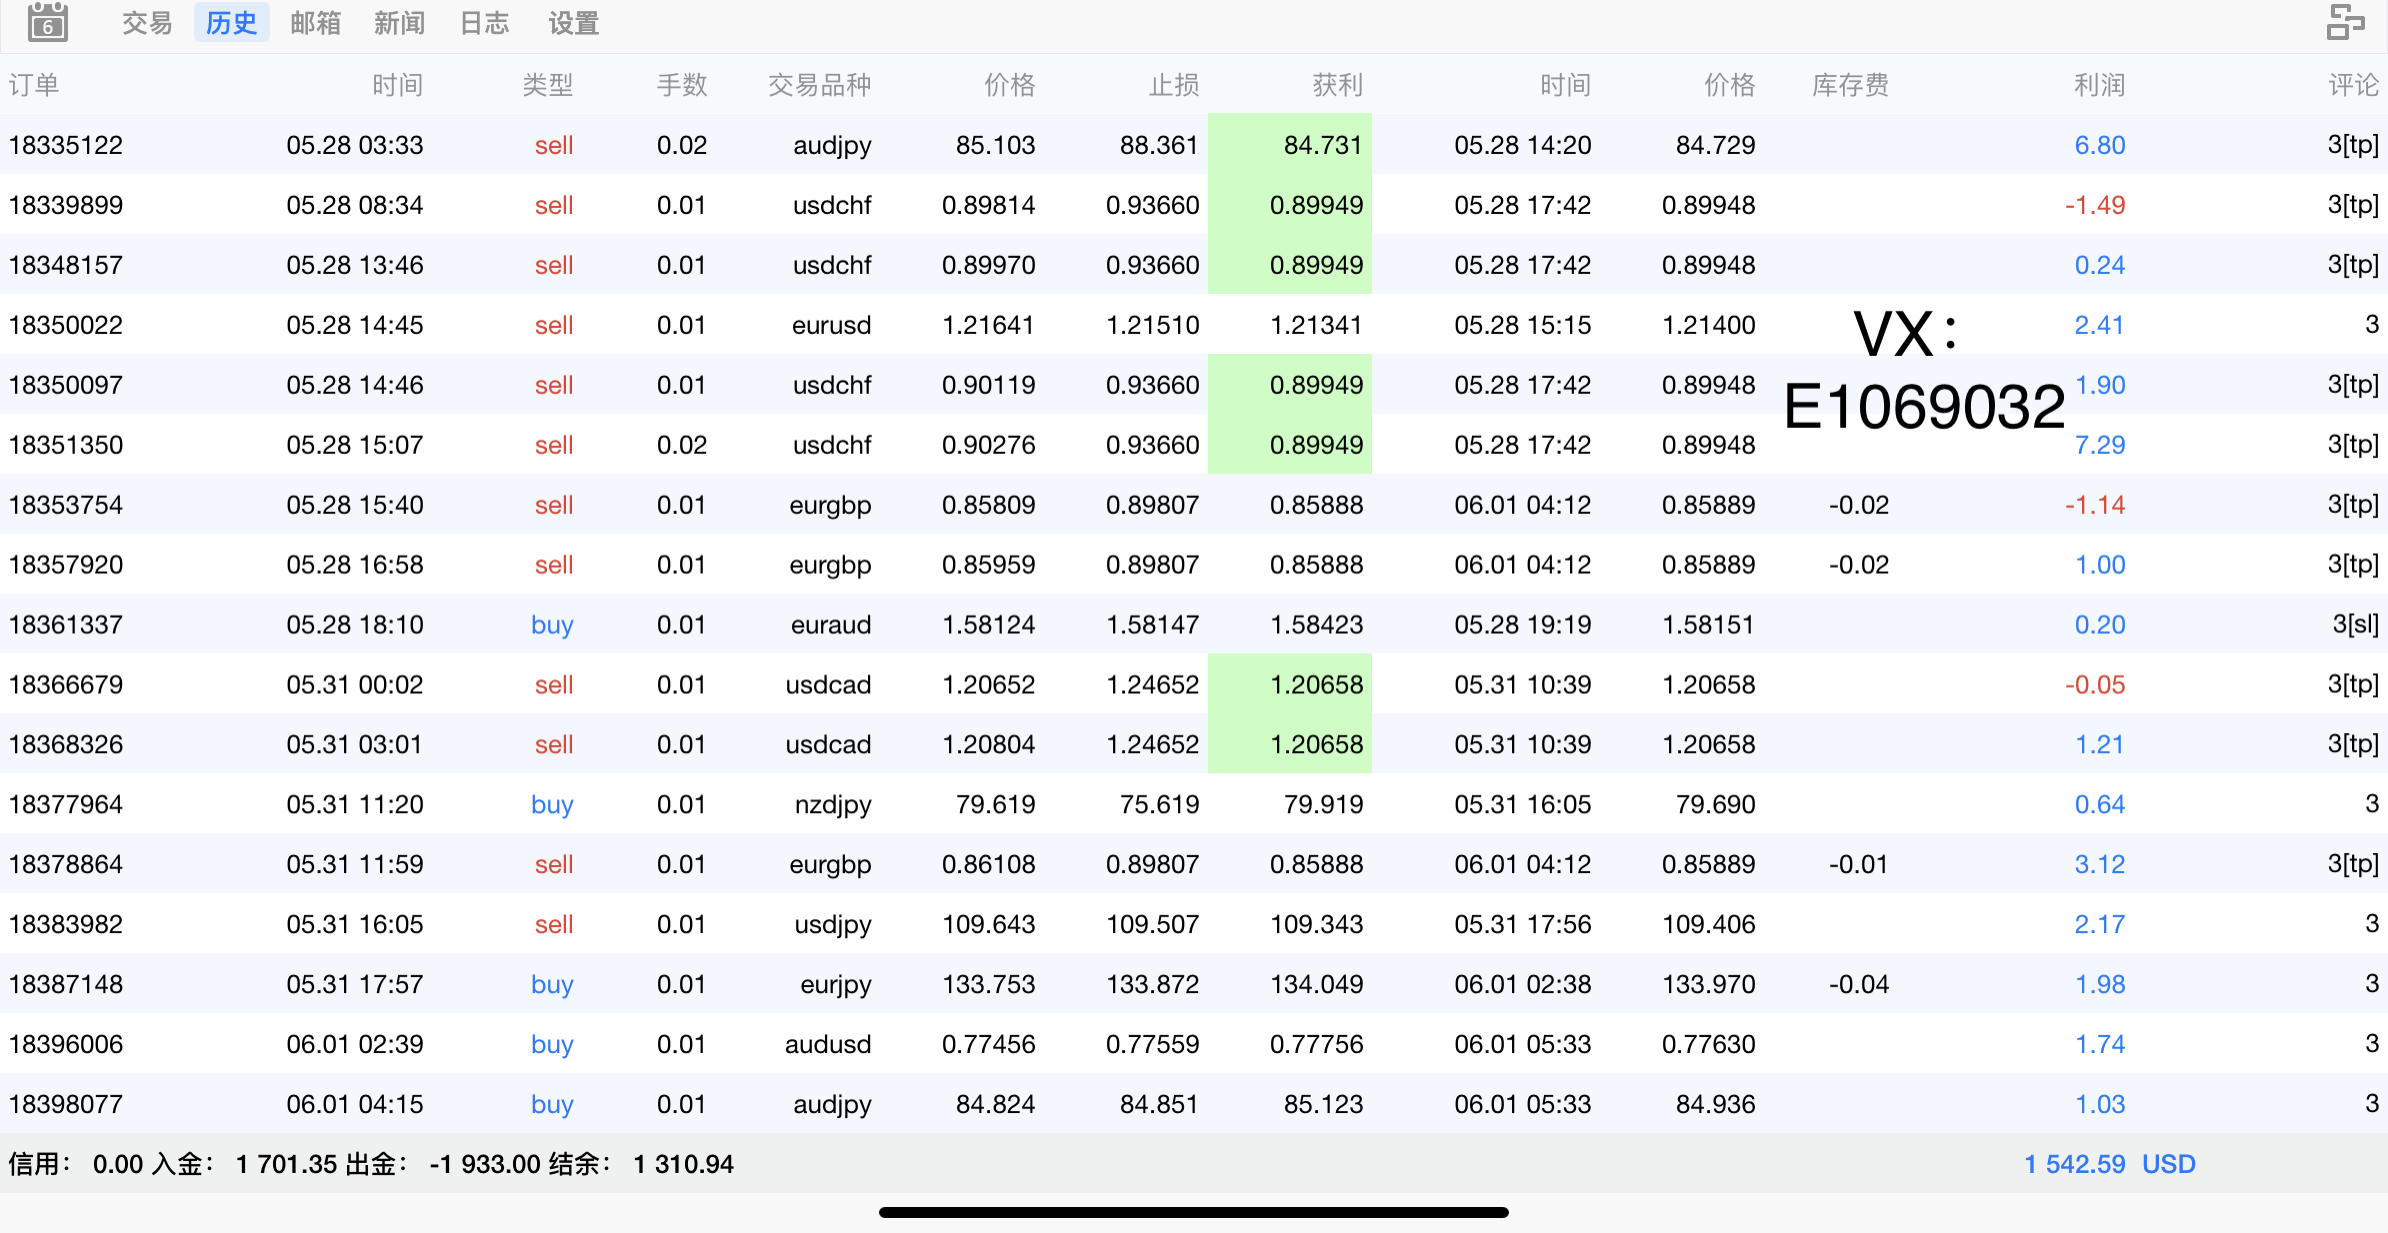Select the 历史 tab
This screenshot has height=1233, width=2388.
[231, 23]
